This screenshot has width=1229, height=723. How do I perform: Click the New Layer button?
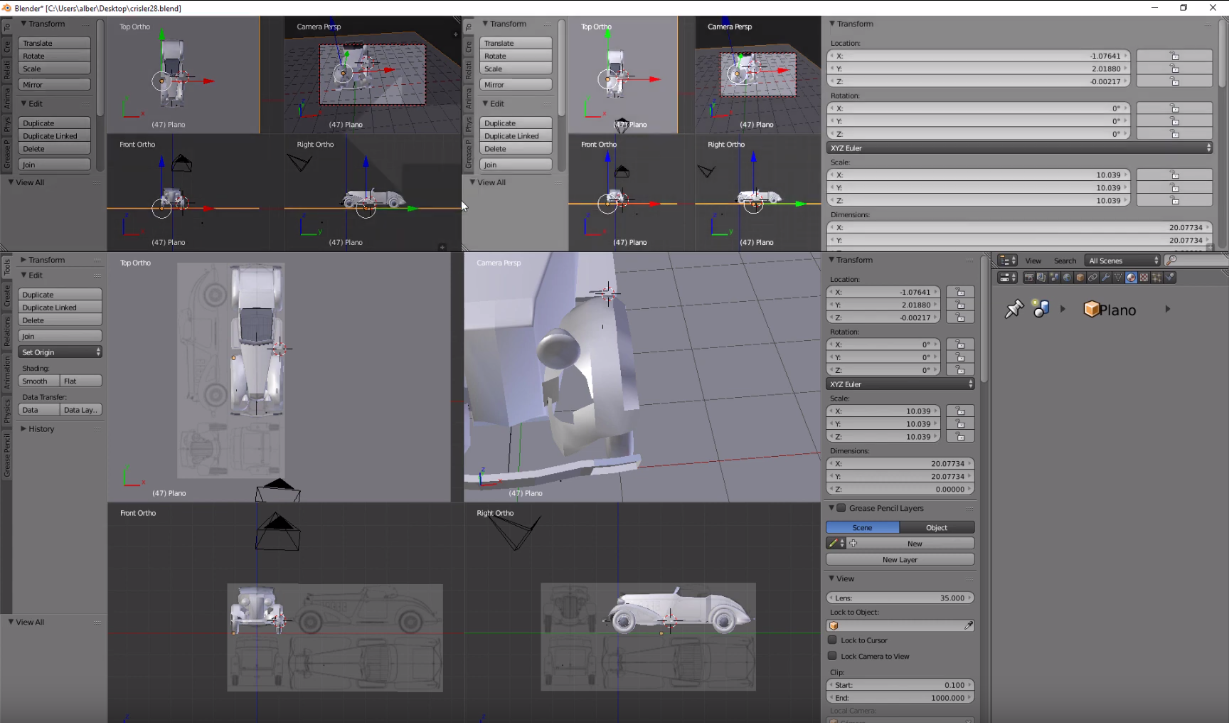point(900,559)
